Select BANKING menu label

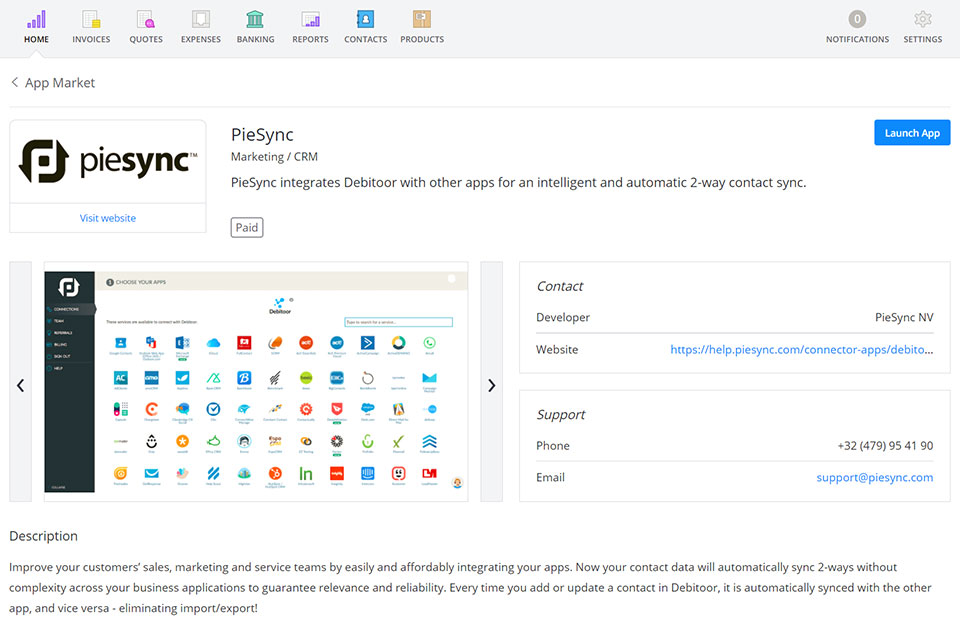tap(255, 39)
